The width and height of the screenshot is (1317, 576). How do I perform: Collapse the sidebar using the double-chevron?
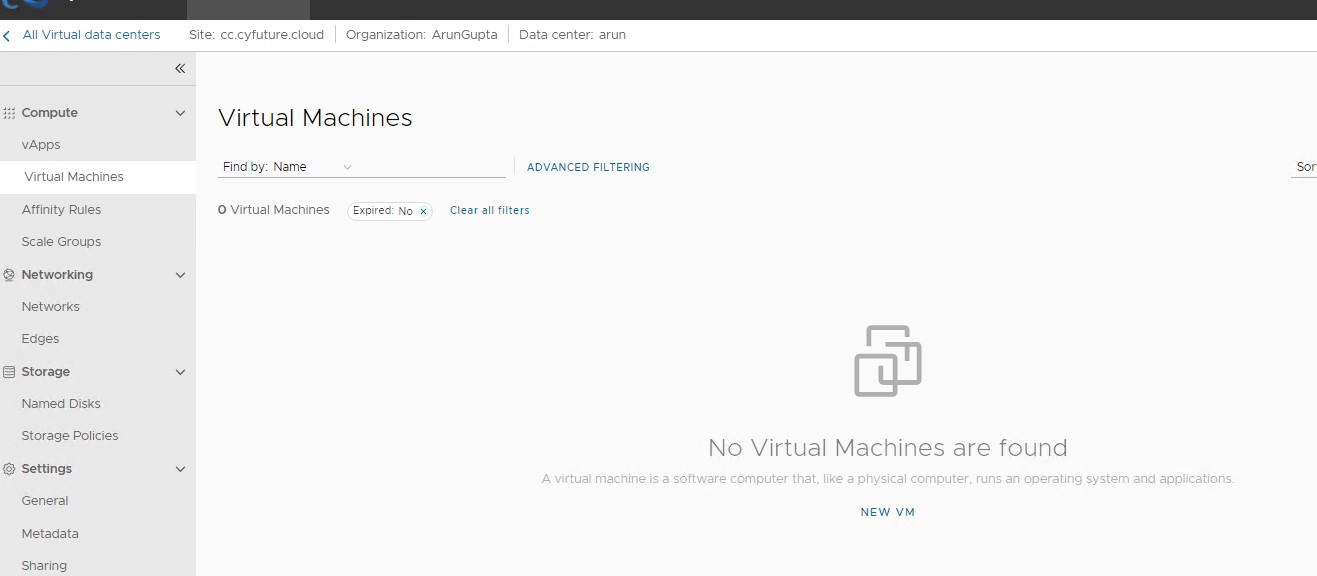180,68
